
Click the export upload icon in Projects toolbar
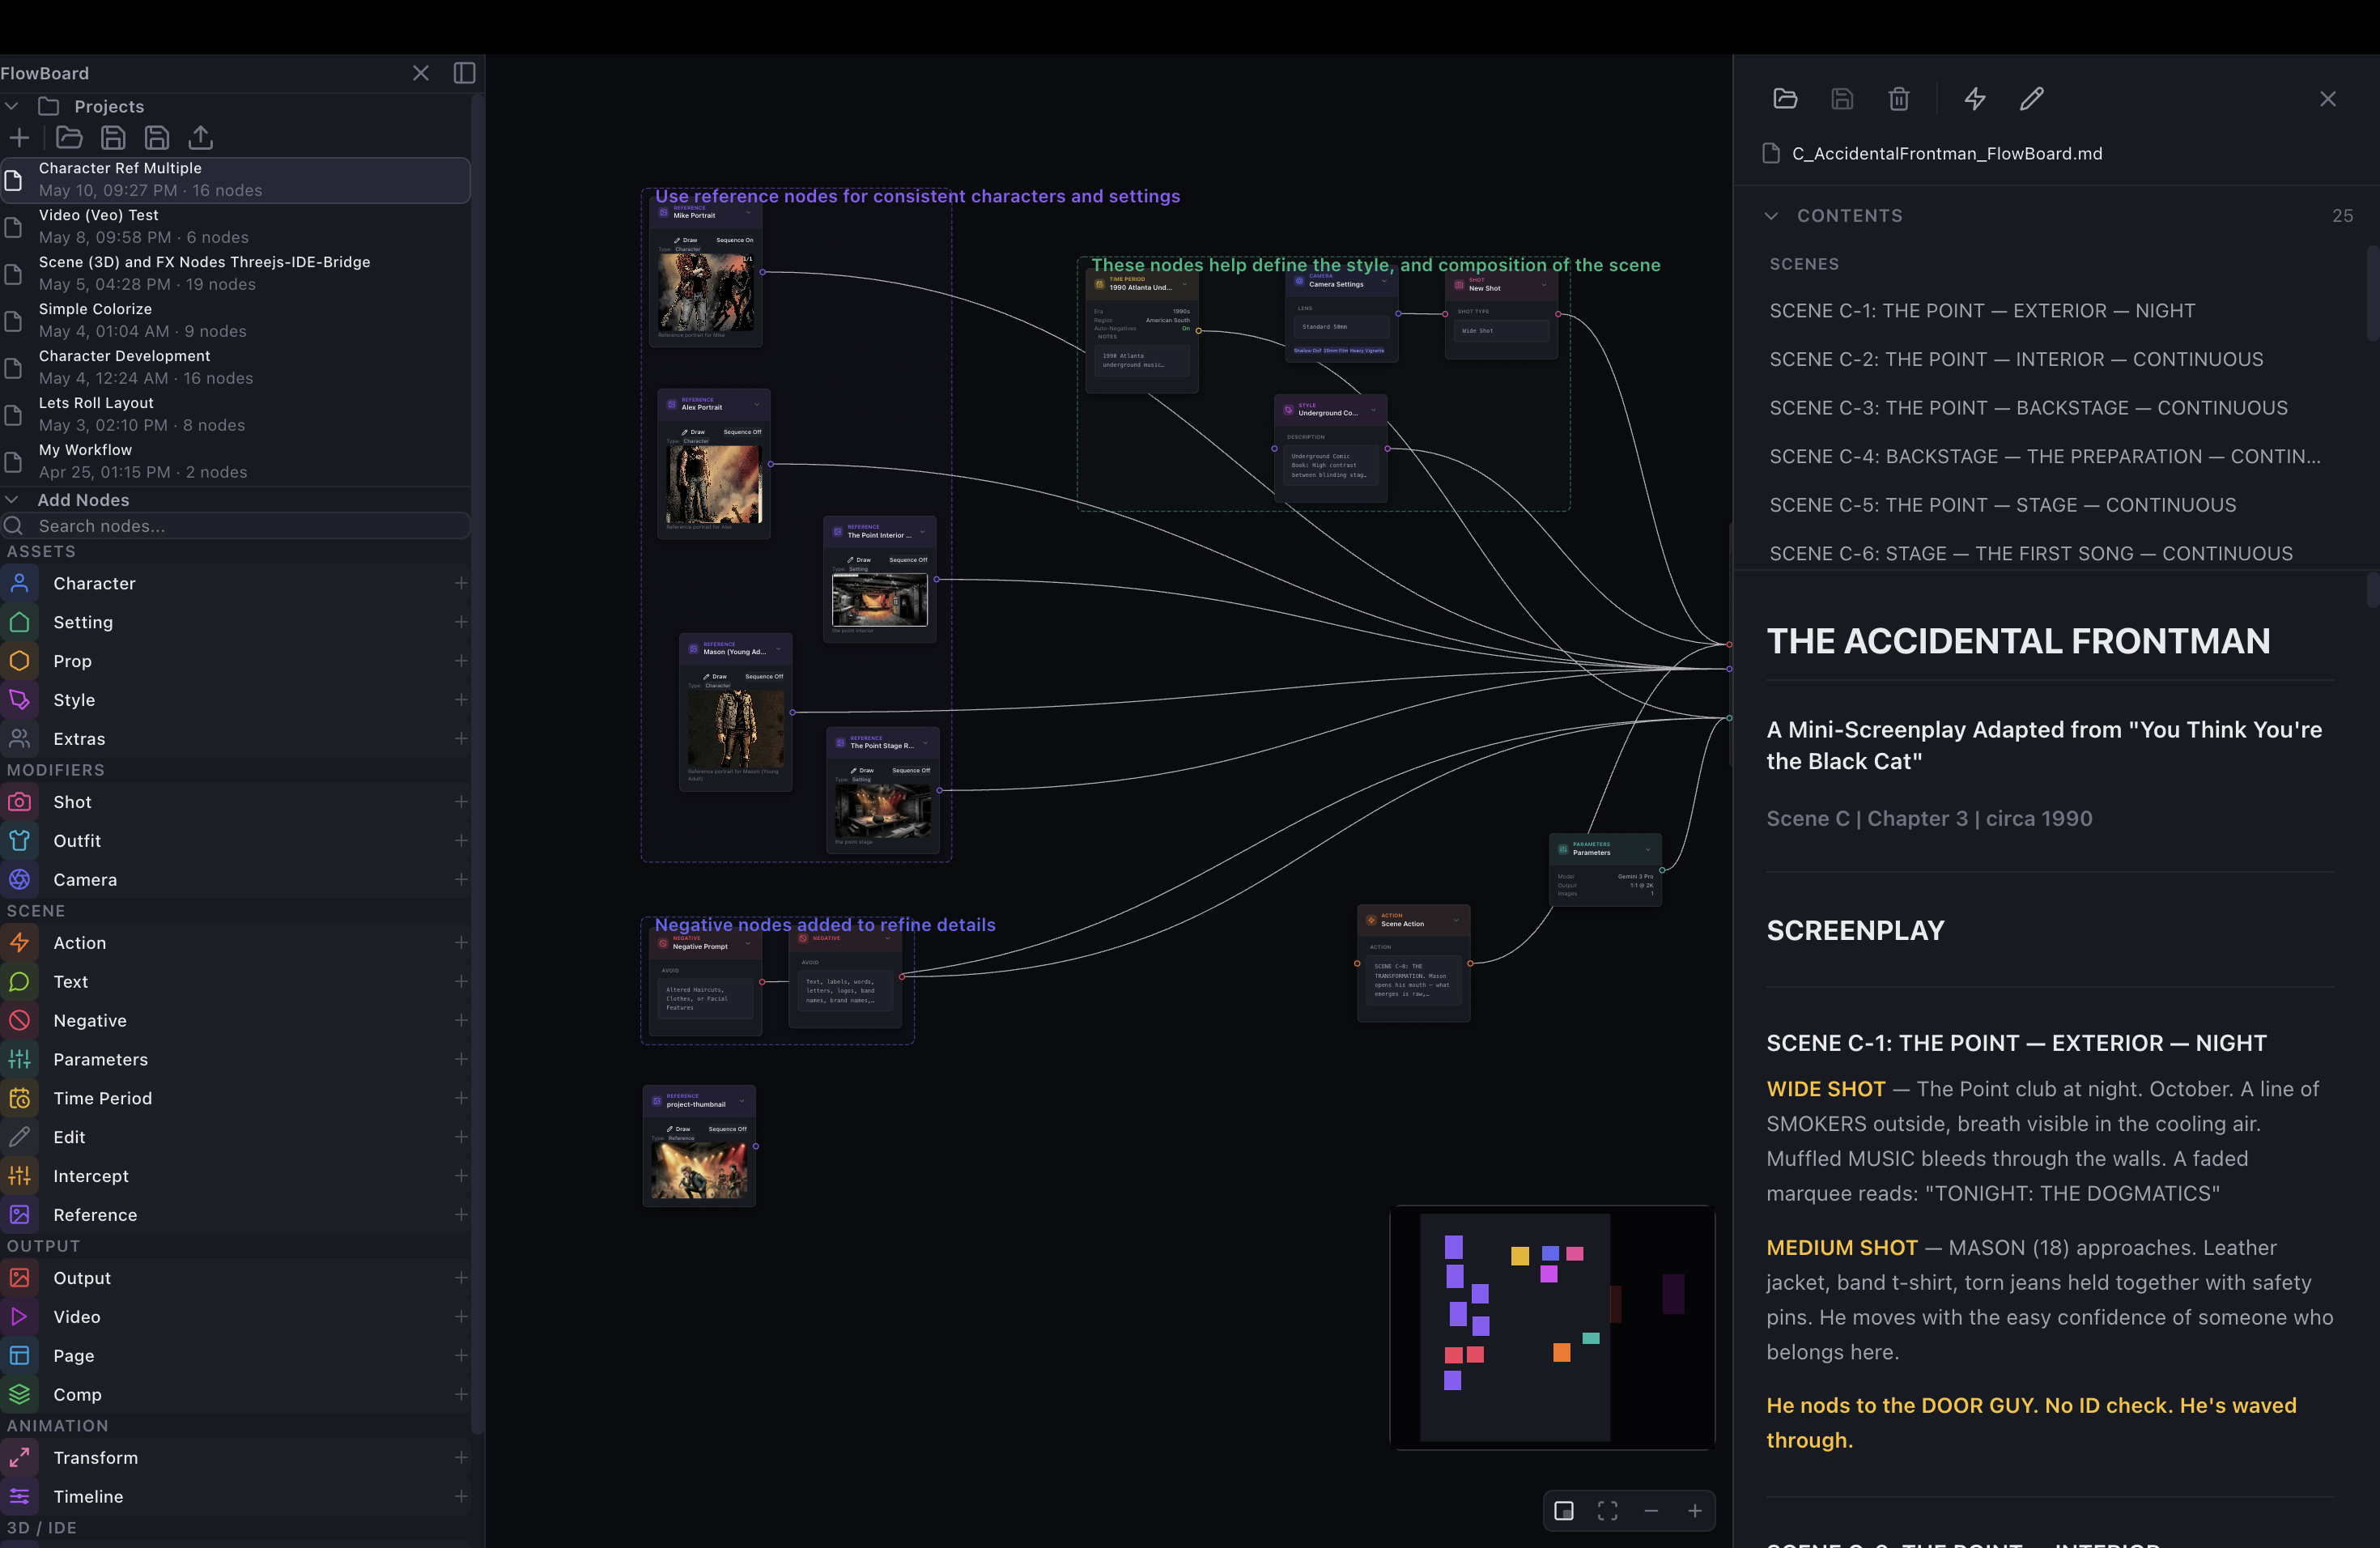[x=201, y=138]
